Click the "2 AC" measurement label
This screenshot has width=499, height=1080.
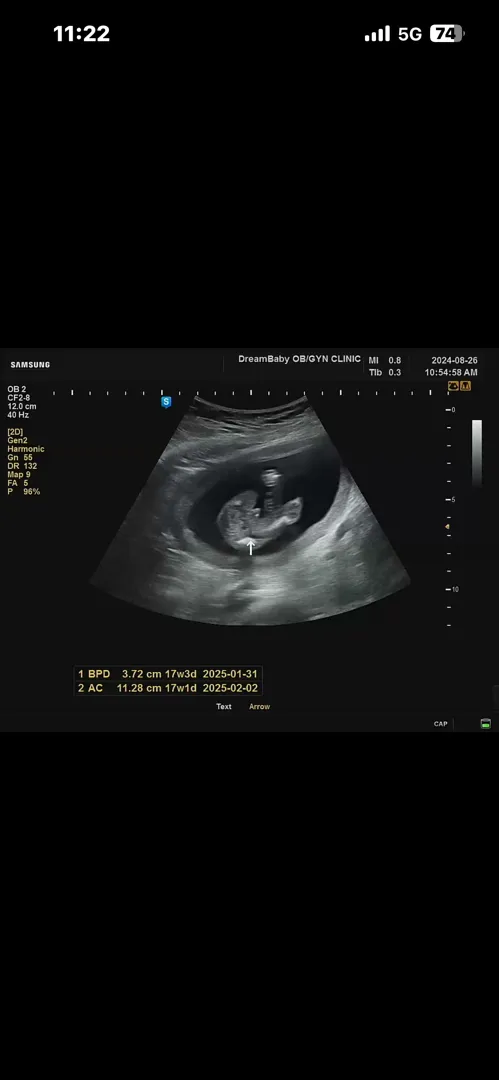click(90, 688)
